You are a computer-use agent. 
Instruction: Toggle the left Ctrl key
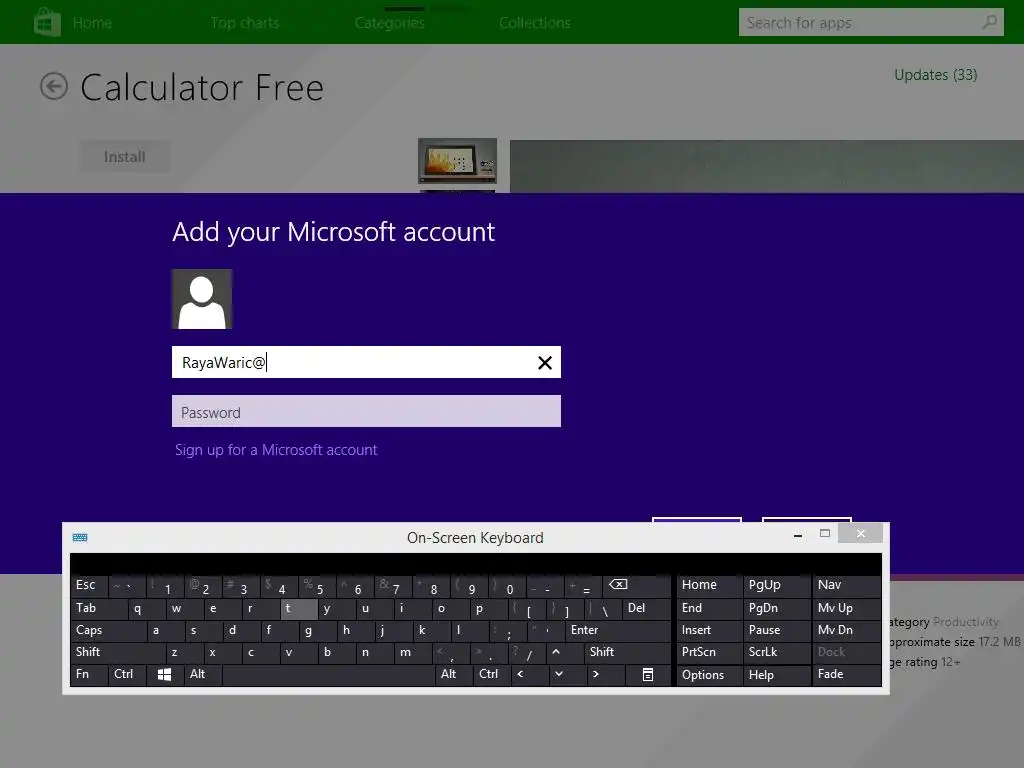coord(127,674)
